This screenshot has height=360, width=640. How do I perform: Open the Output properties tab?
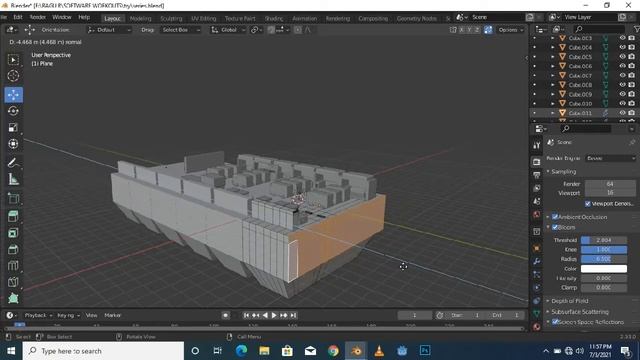point(537,175)
